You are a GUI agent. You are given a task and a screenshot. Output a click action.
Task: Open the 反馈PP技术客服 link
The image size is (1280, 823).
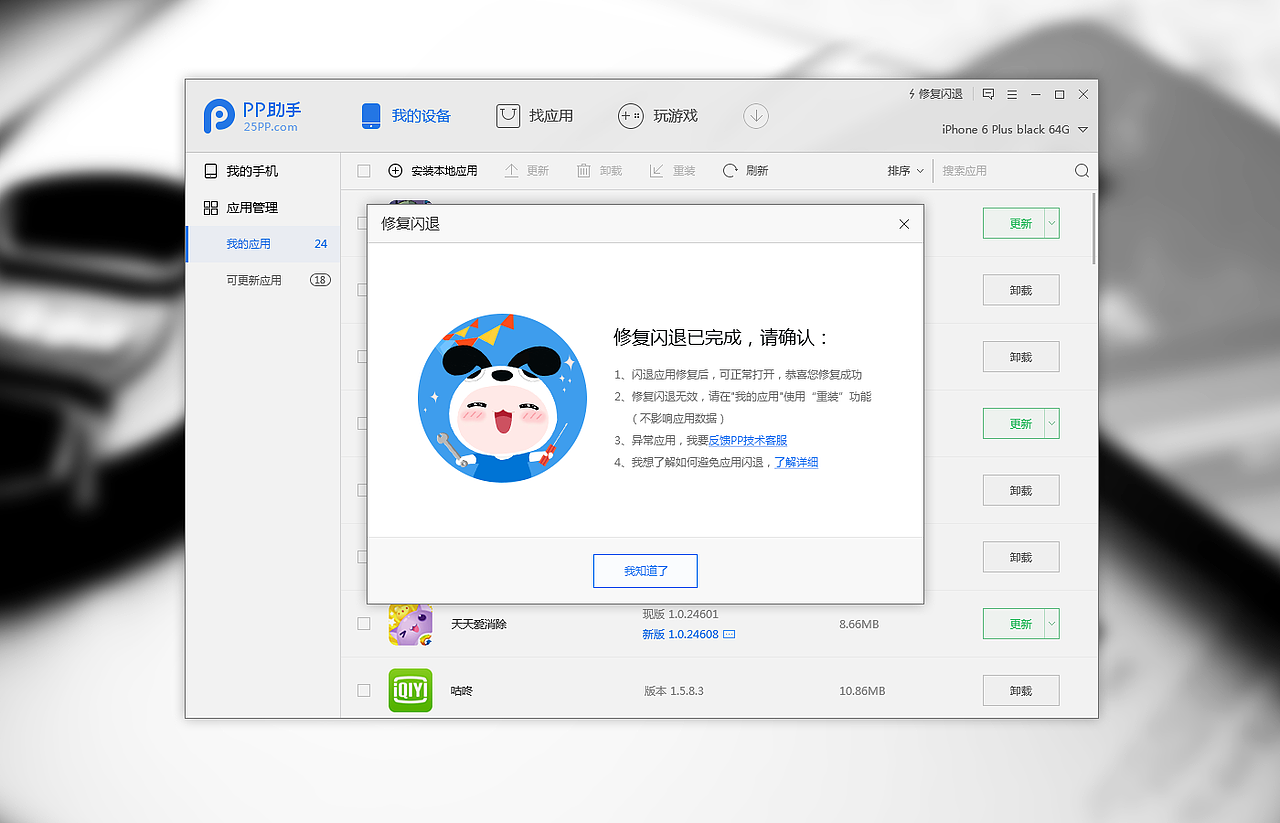point(748,440)
